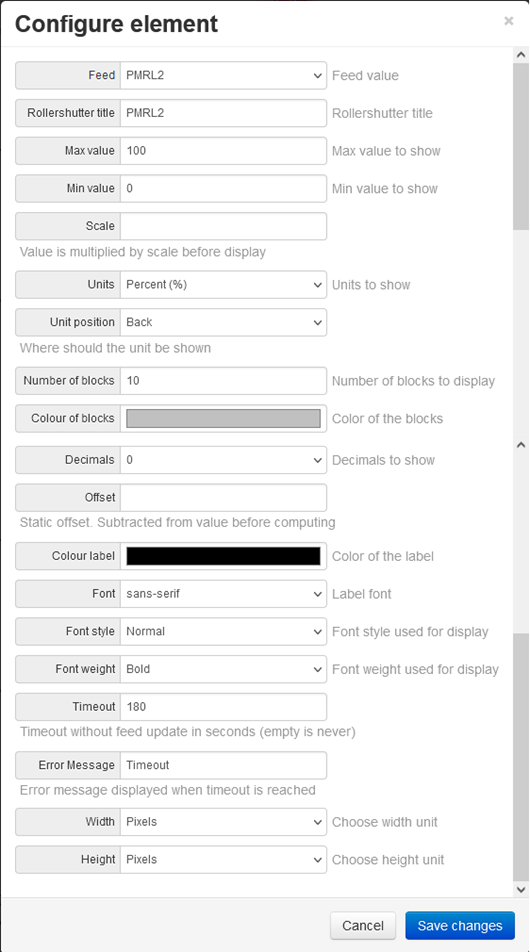Close the Configure element dialog
530x952 pixels.
click(x=509, y=21)
